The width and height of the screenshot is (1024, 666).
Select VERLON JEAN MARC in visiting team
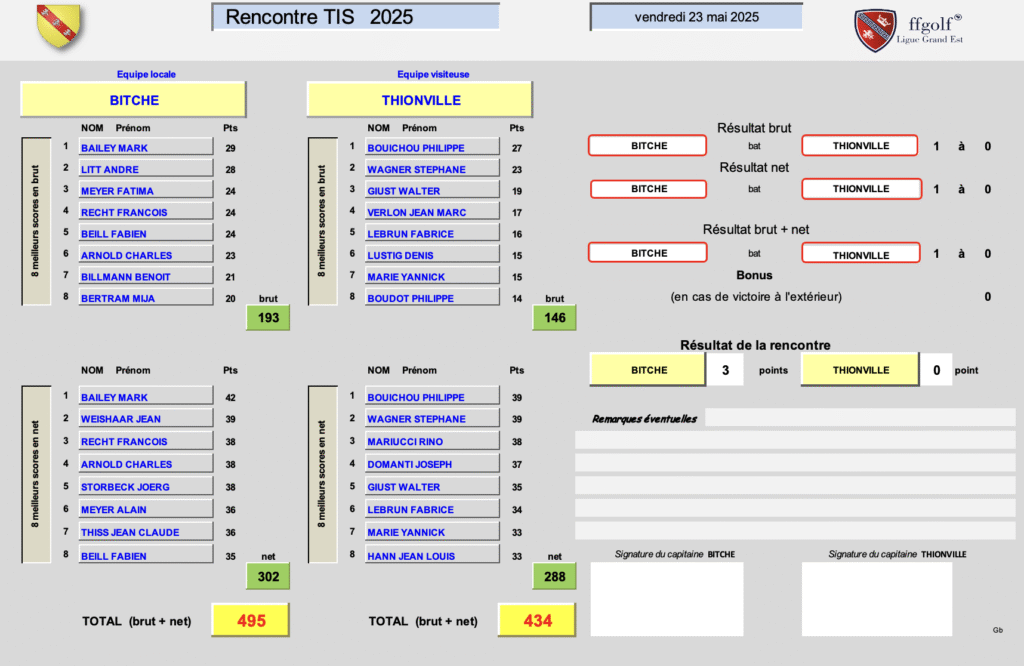(x=431, y=212)
